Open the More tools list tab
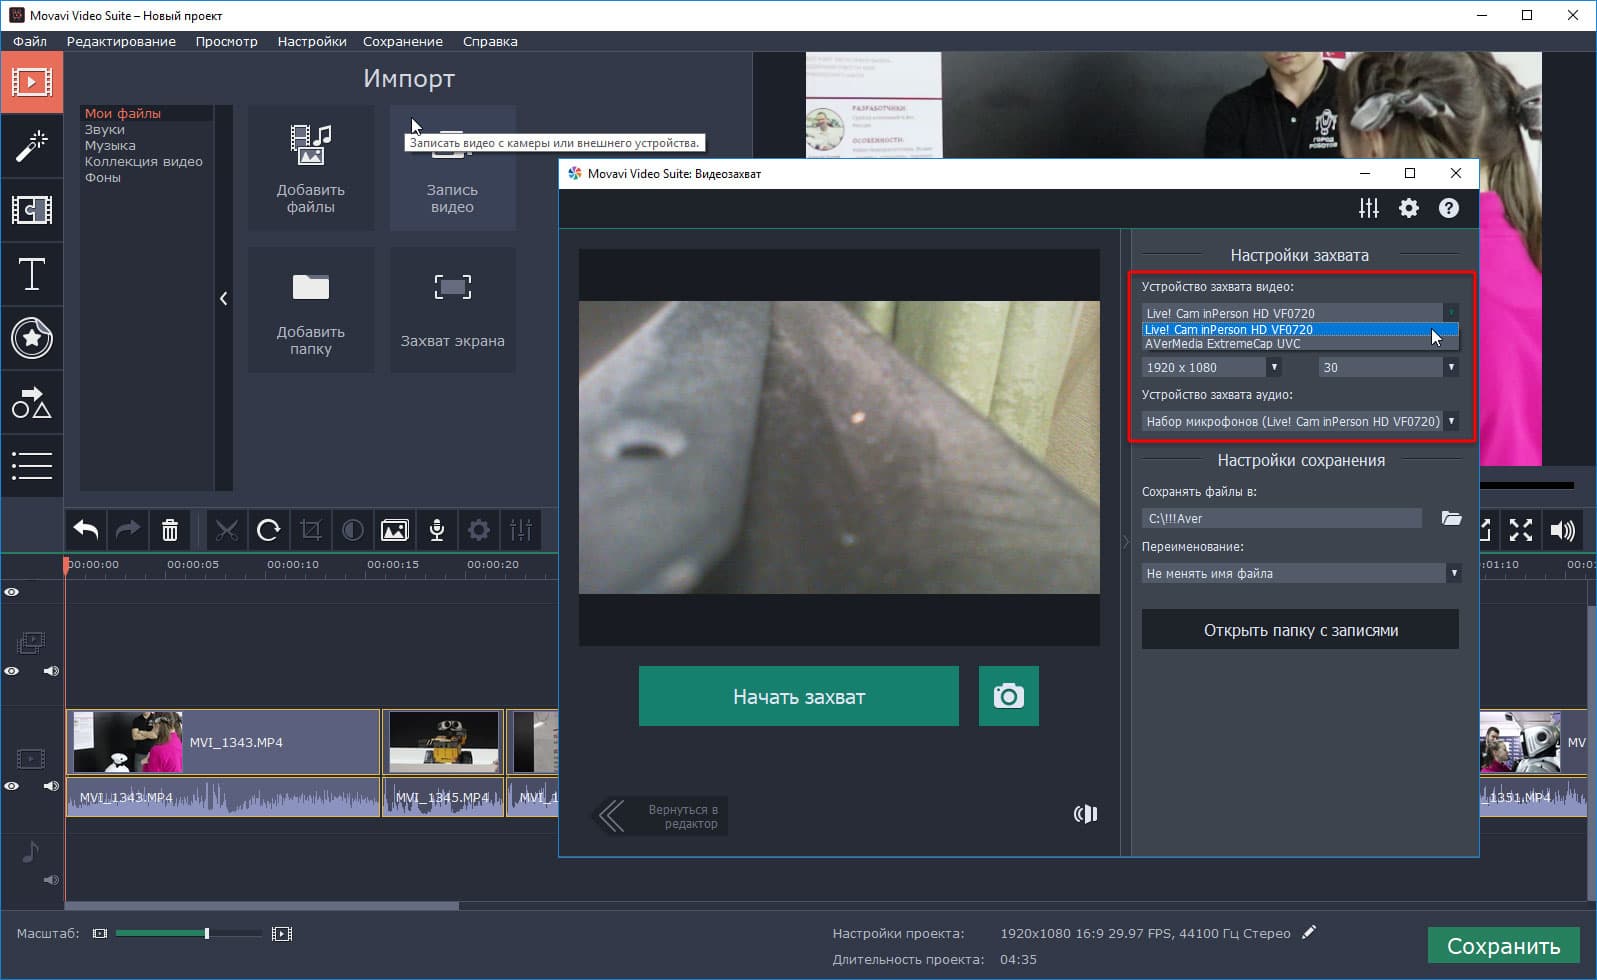 pyautogui.click(x=32, y=466)
